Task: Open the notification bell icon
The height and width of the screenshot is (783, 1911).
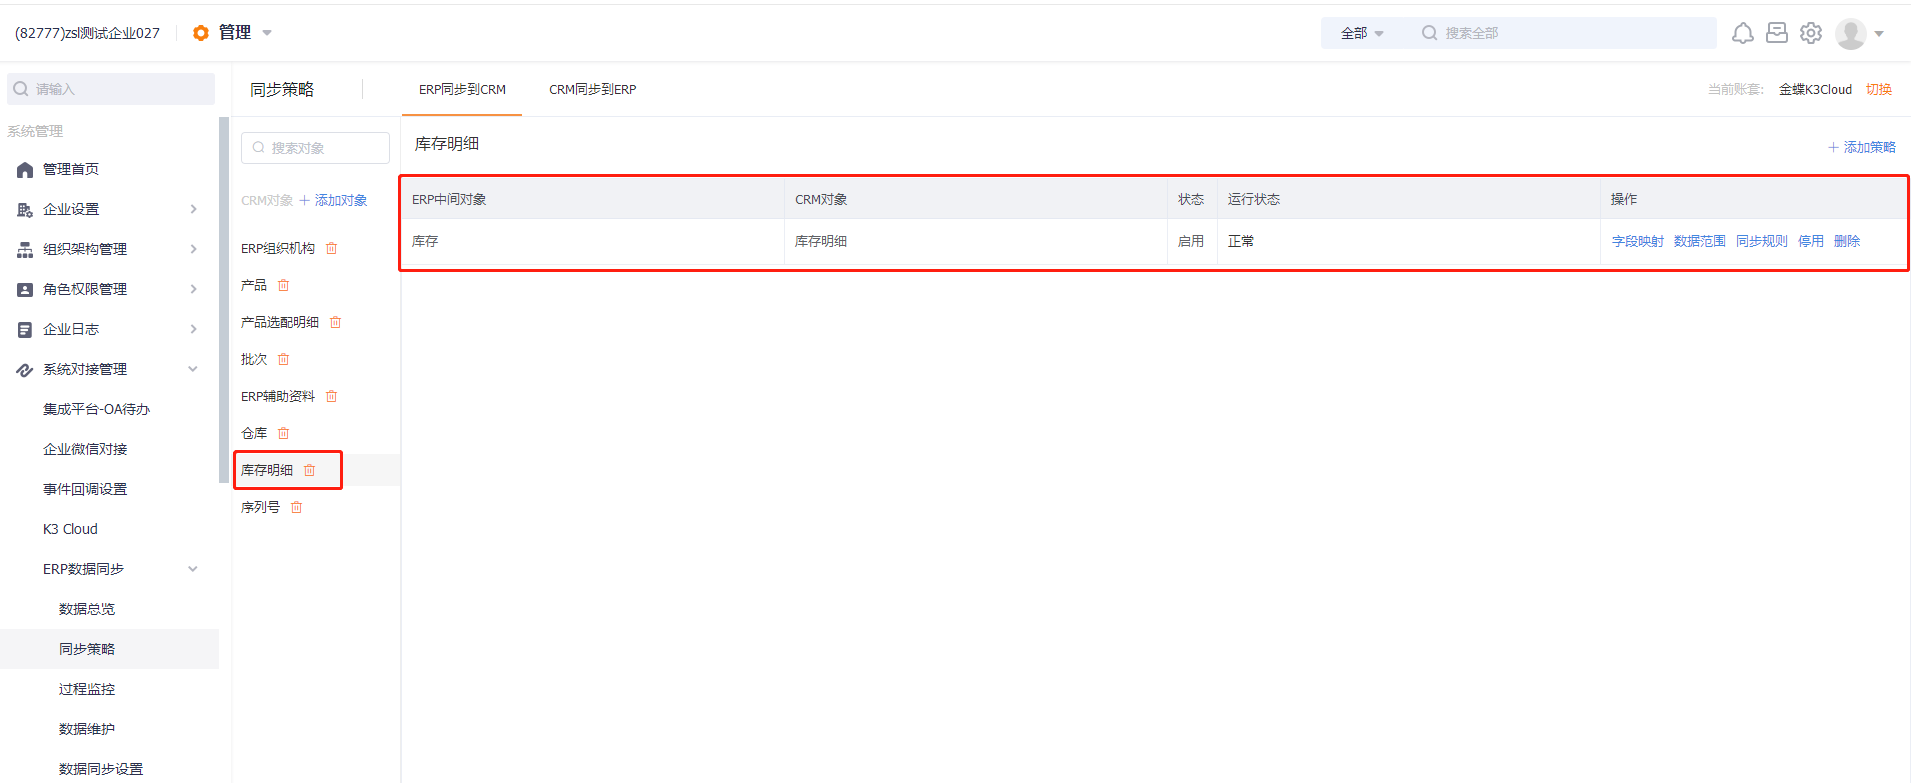Action: coord(1743,33)
